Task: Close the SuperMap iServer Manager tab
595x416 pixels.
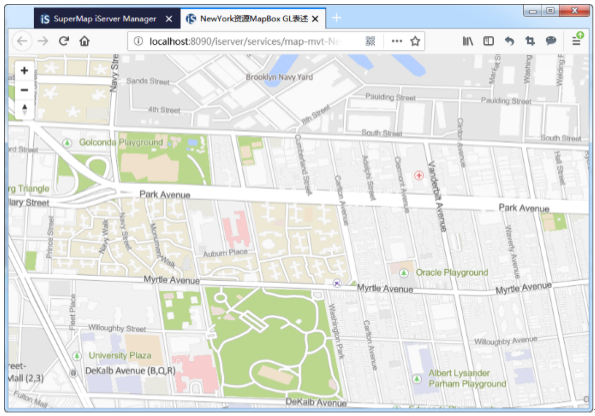Action: [x=169, y=19]
